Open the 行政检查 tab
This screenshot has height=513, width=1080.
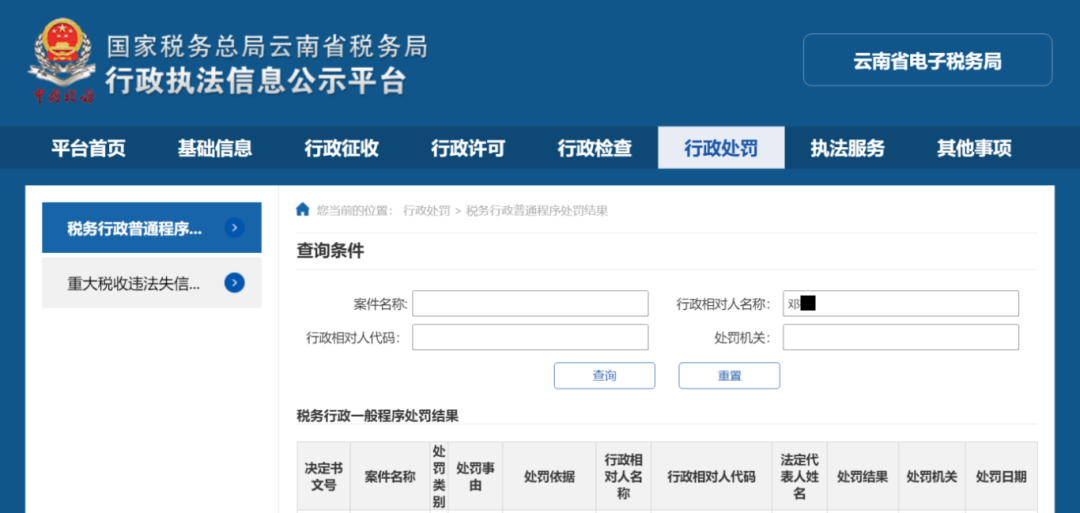pos(595,149)
